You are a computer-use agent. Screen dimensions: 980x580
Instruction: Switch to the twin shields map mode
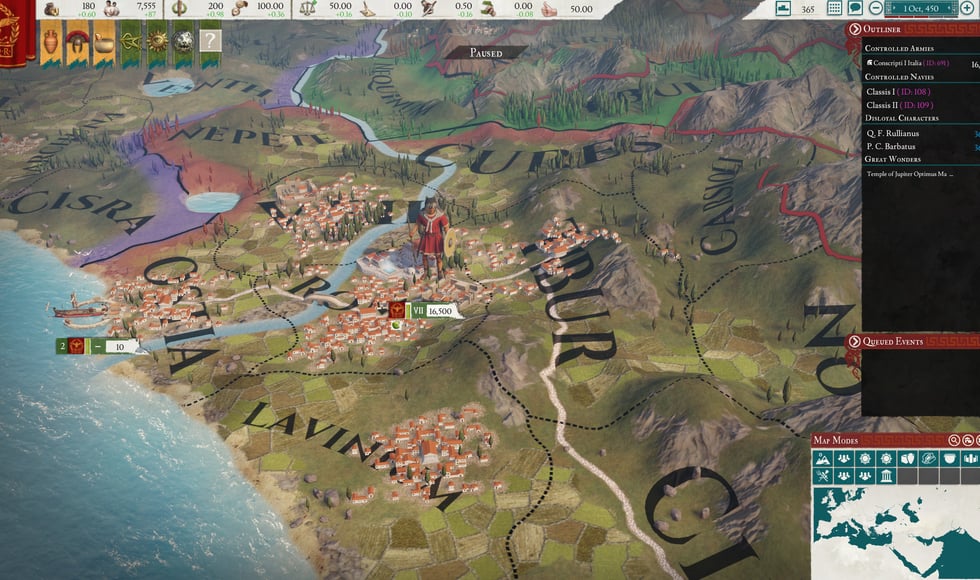click(907, 459)
